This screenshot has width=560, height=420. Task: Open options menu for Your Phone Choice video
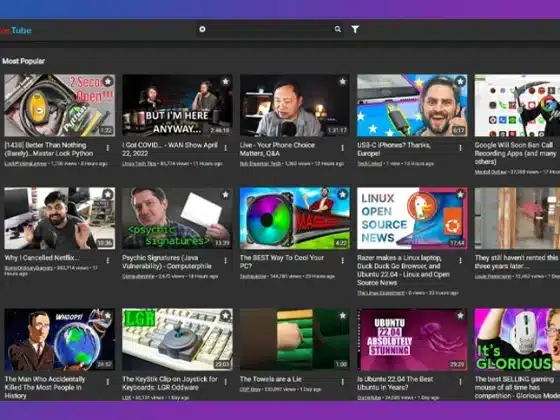click(x=342, y=148)
